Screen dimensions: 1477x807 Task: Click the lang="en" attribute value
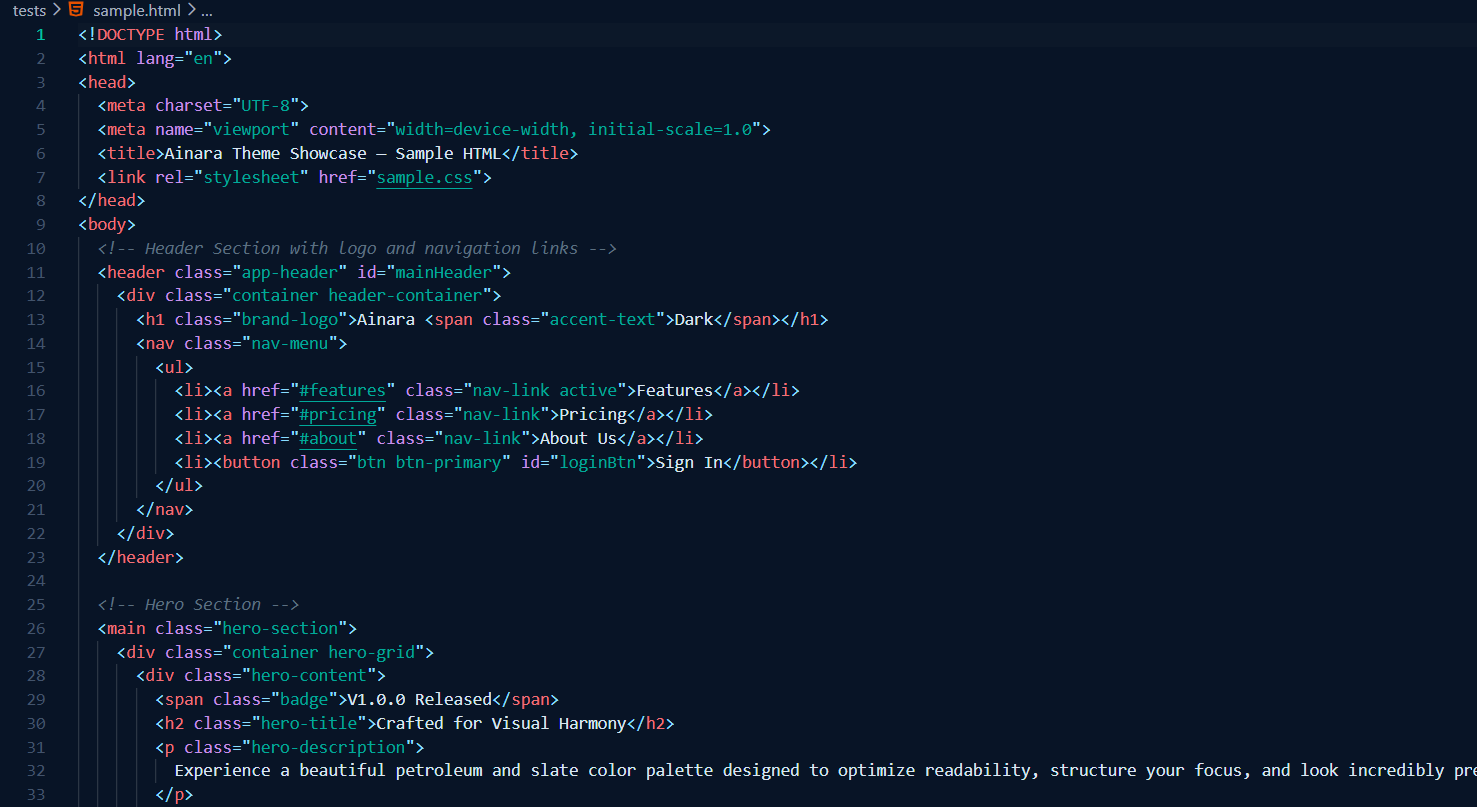click(203, 58)
